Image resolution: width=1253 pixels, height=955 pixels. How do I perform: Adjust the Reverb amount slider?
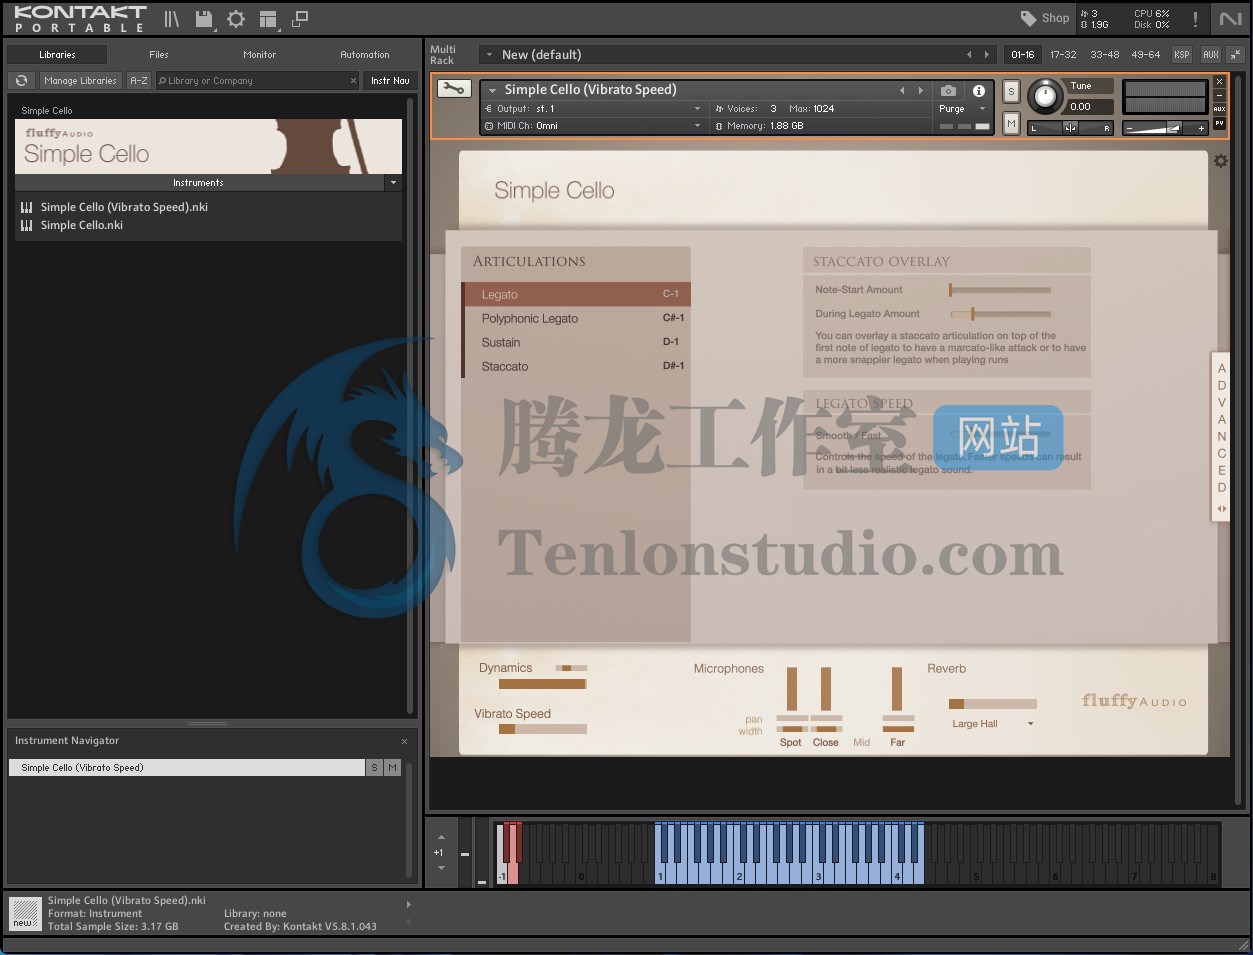(x=993, y=704)
